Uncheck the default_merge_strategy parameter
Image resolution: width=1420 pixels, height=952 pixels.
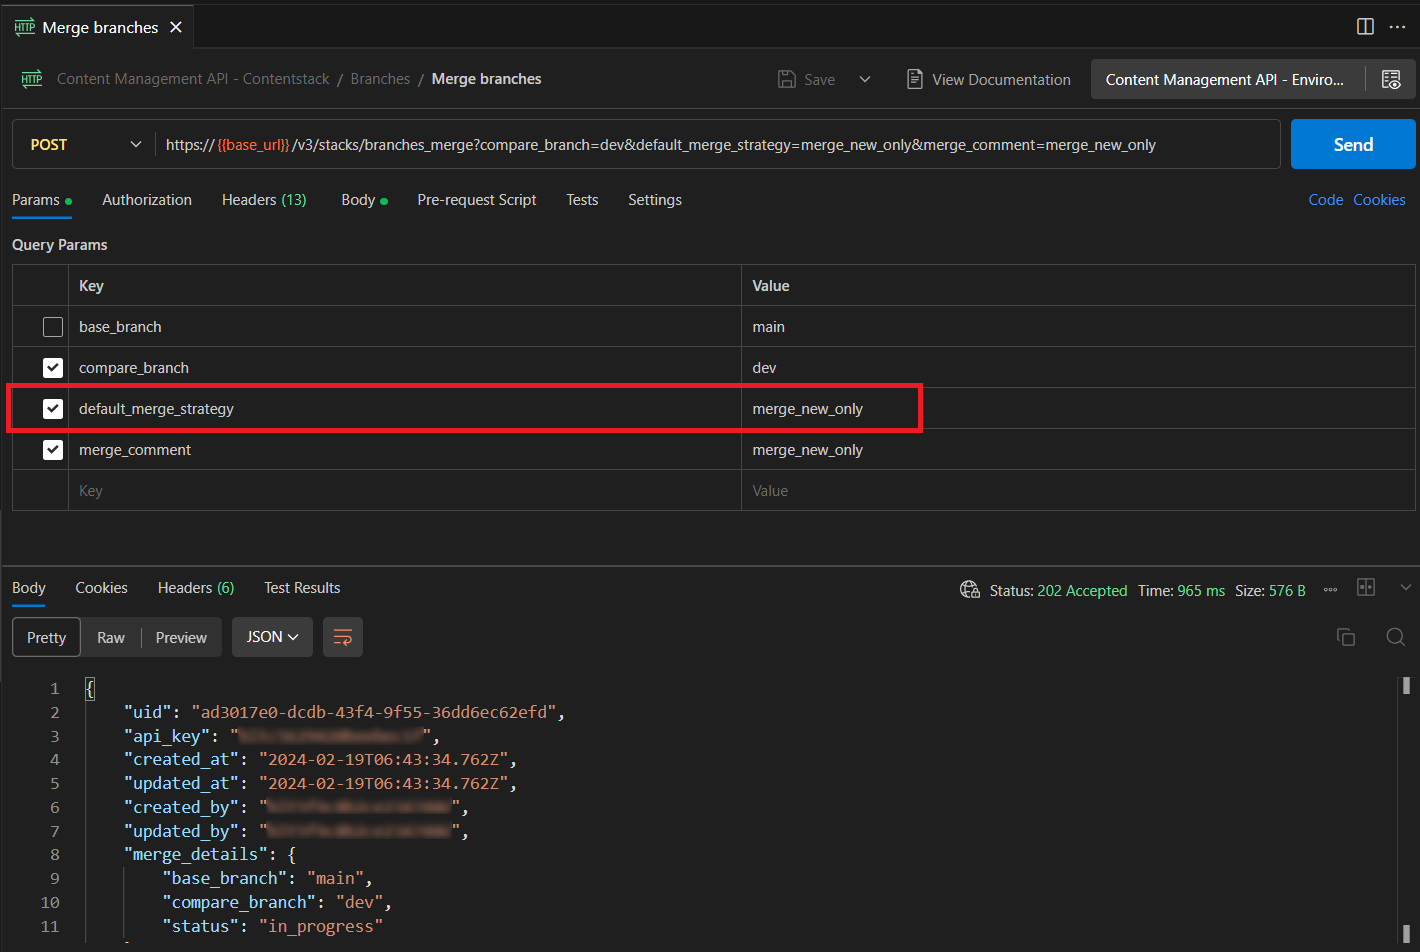point(53,409)
